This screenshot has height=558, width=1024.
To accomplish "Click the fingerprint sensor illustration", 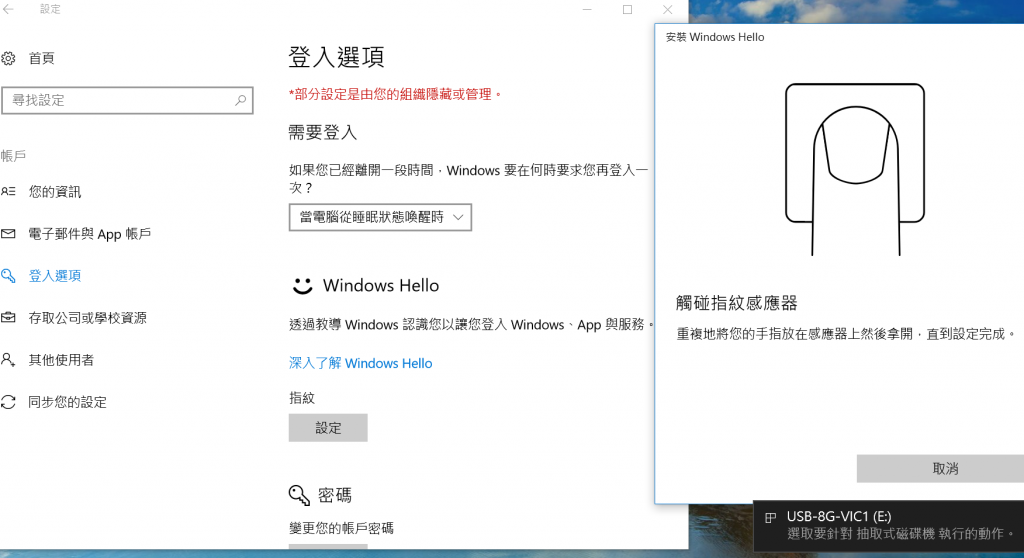I will (x=855, y=169).
